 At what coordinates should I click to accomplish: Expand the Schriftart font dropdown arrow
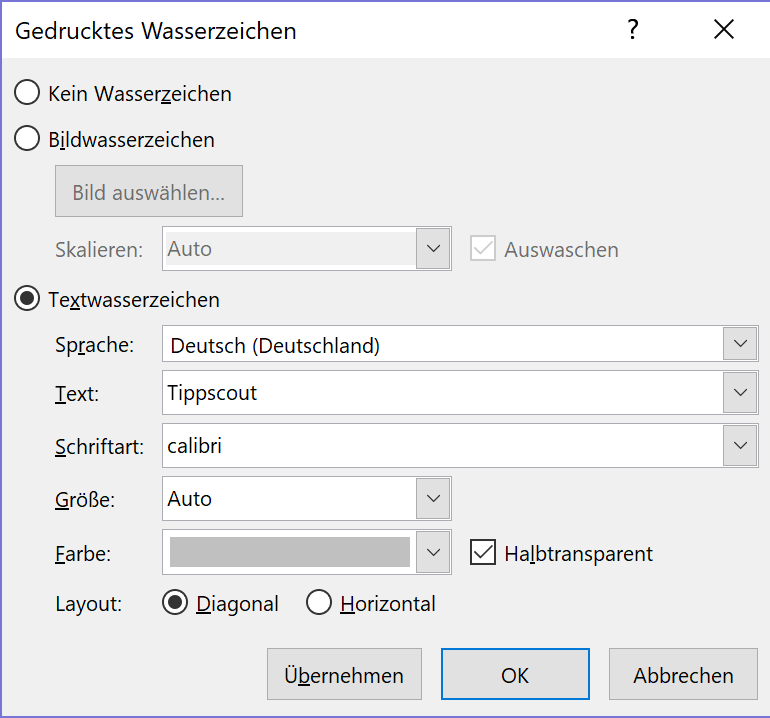[x=740, y=445]
